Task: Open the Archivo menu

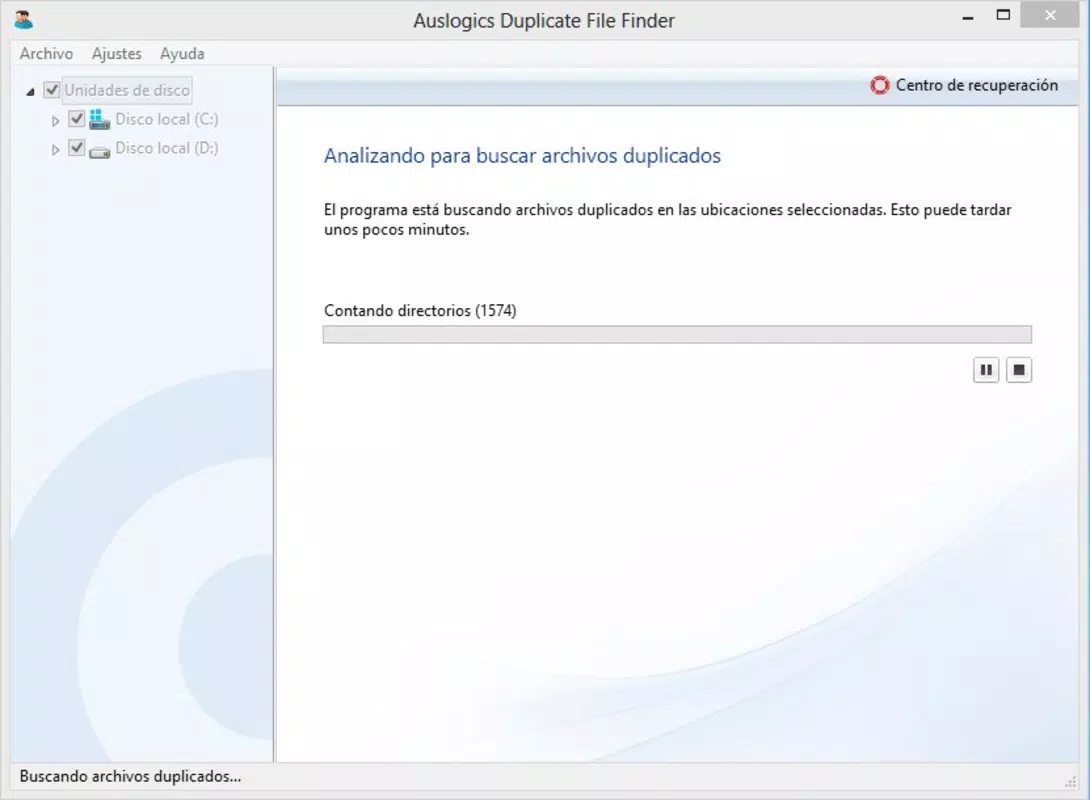Action: coord(46,54)
